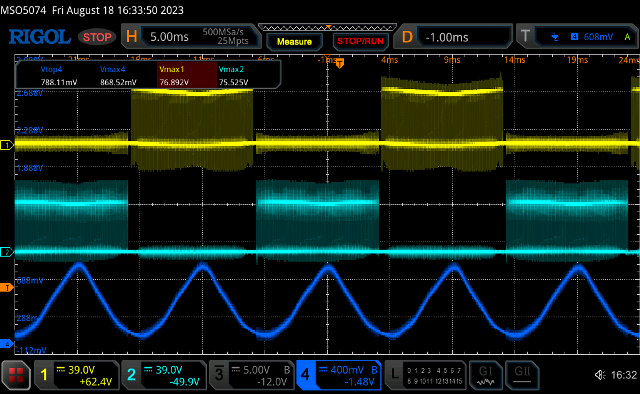
Task: Click the speaker sound icon
Action: tap(600, 375)
